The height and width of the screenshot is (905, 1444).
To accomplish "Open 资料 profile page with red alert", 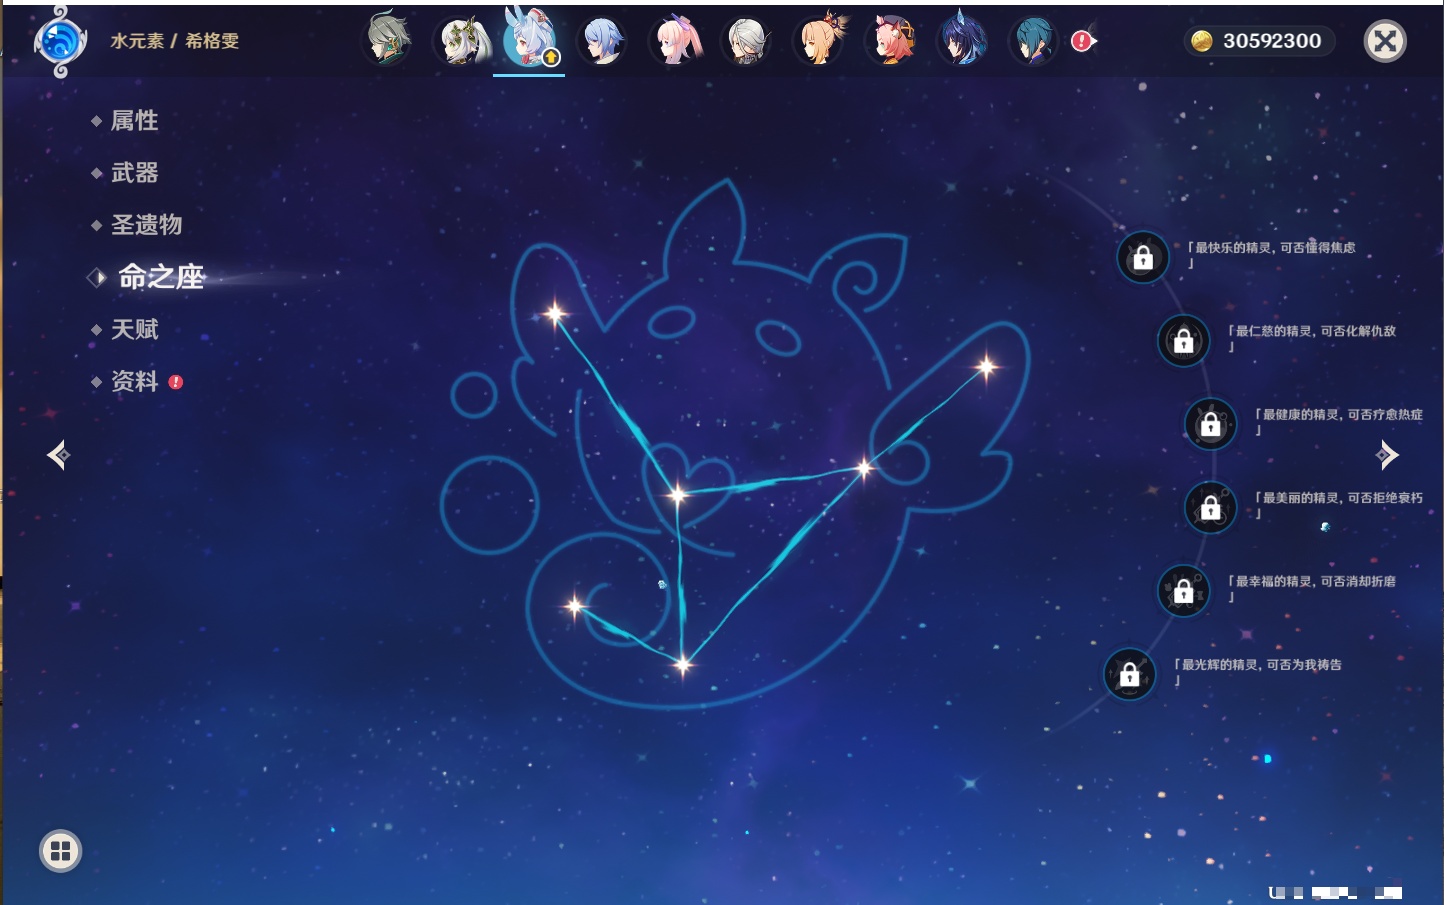I will point(134,381).
